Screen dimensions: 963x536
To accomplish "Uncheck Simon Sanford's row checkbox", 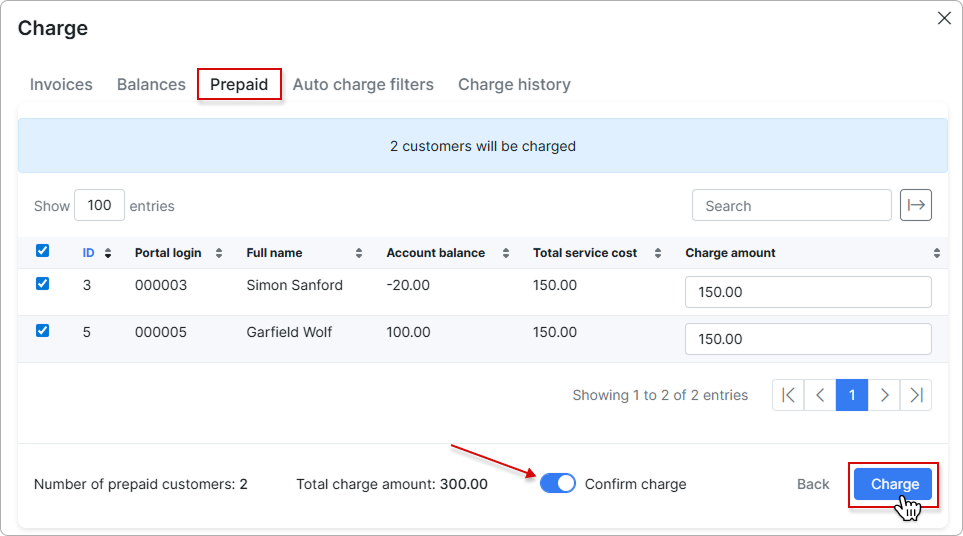I will [42, 284].
